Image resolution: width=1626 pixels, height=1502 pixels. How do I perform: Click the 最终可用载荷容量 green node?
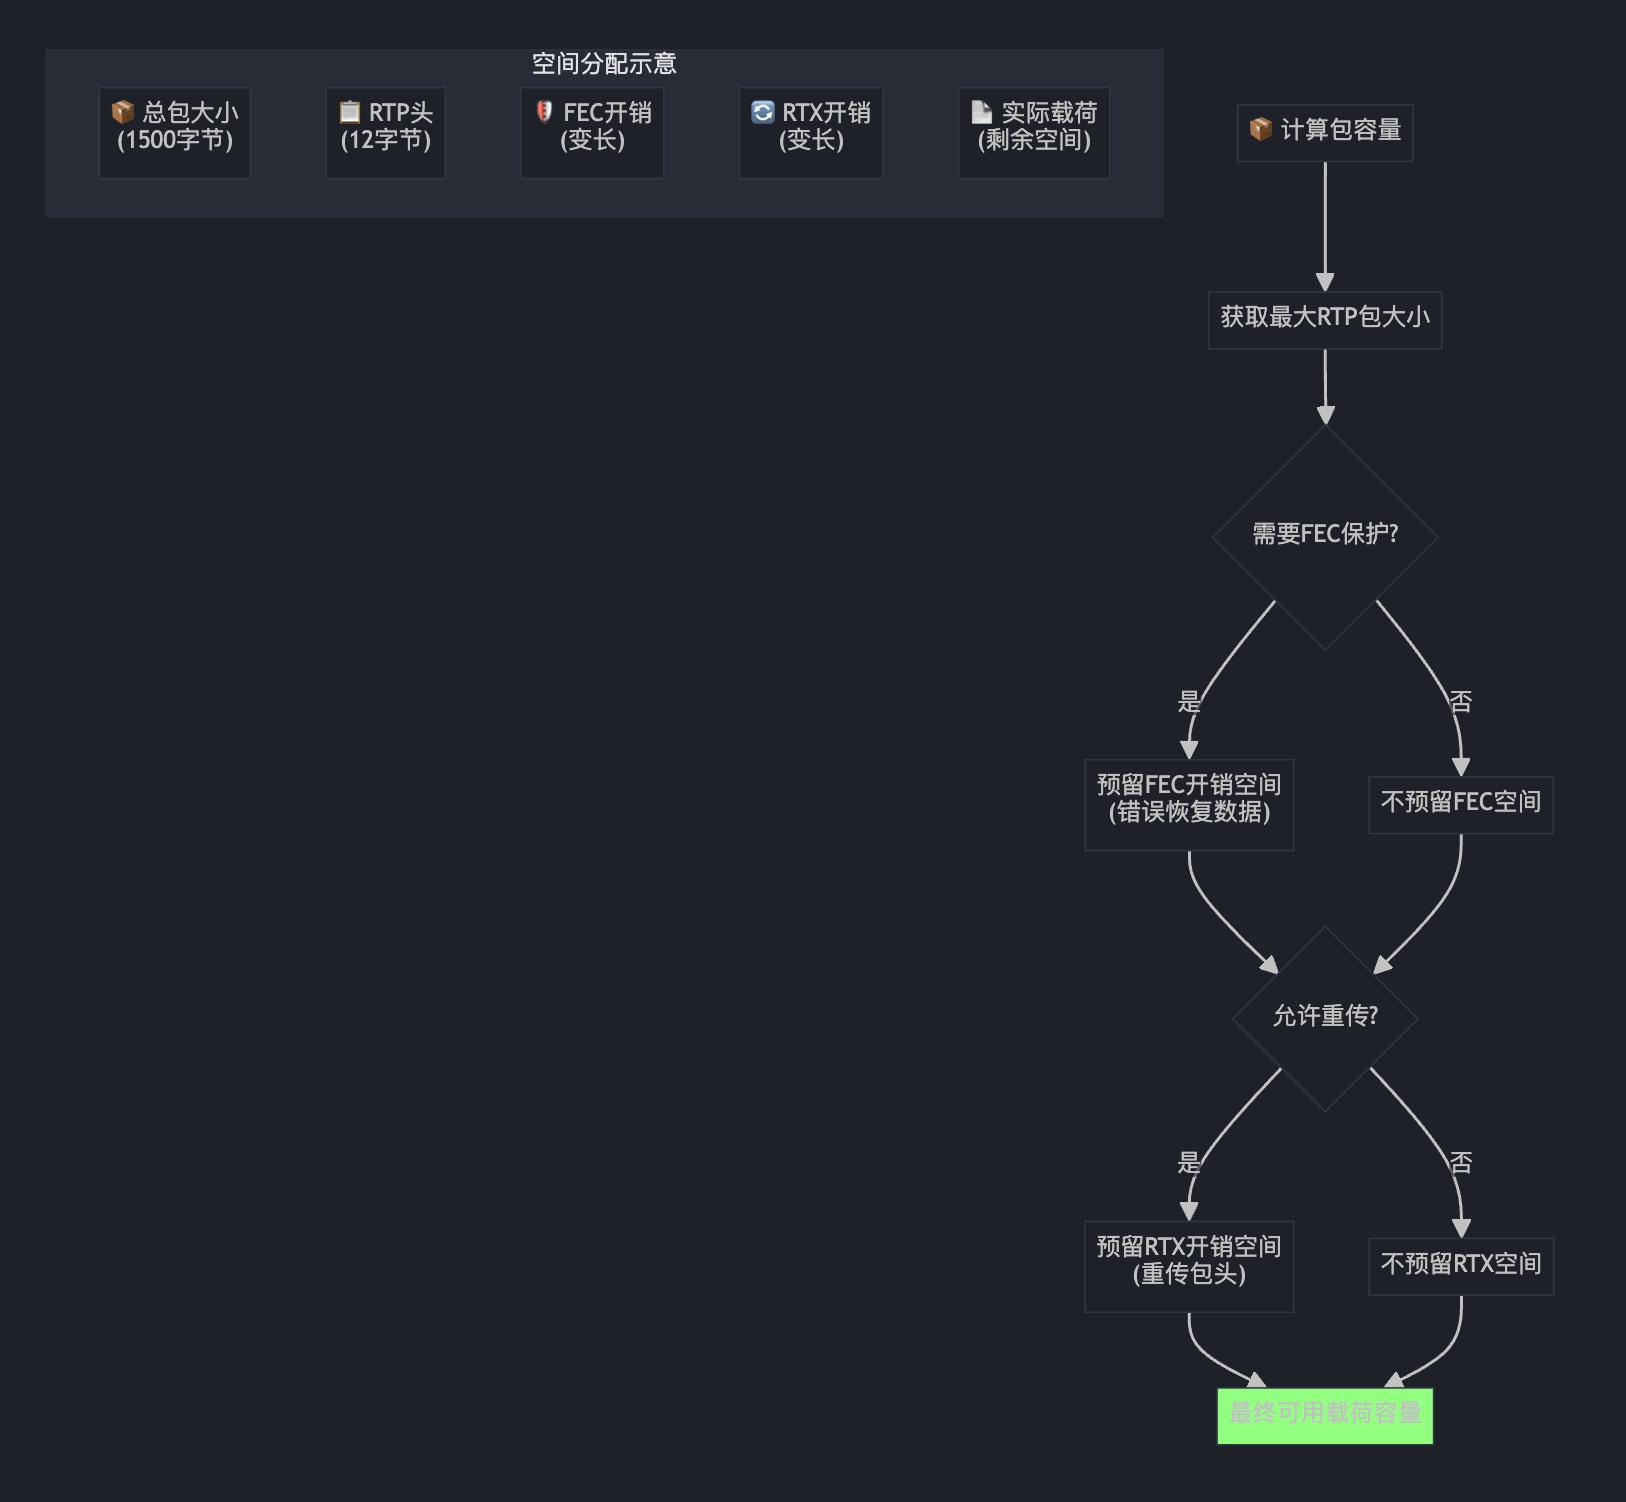click(x=1324, y=1414)
